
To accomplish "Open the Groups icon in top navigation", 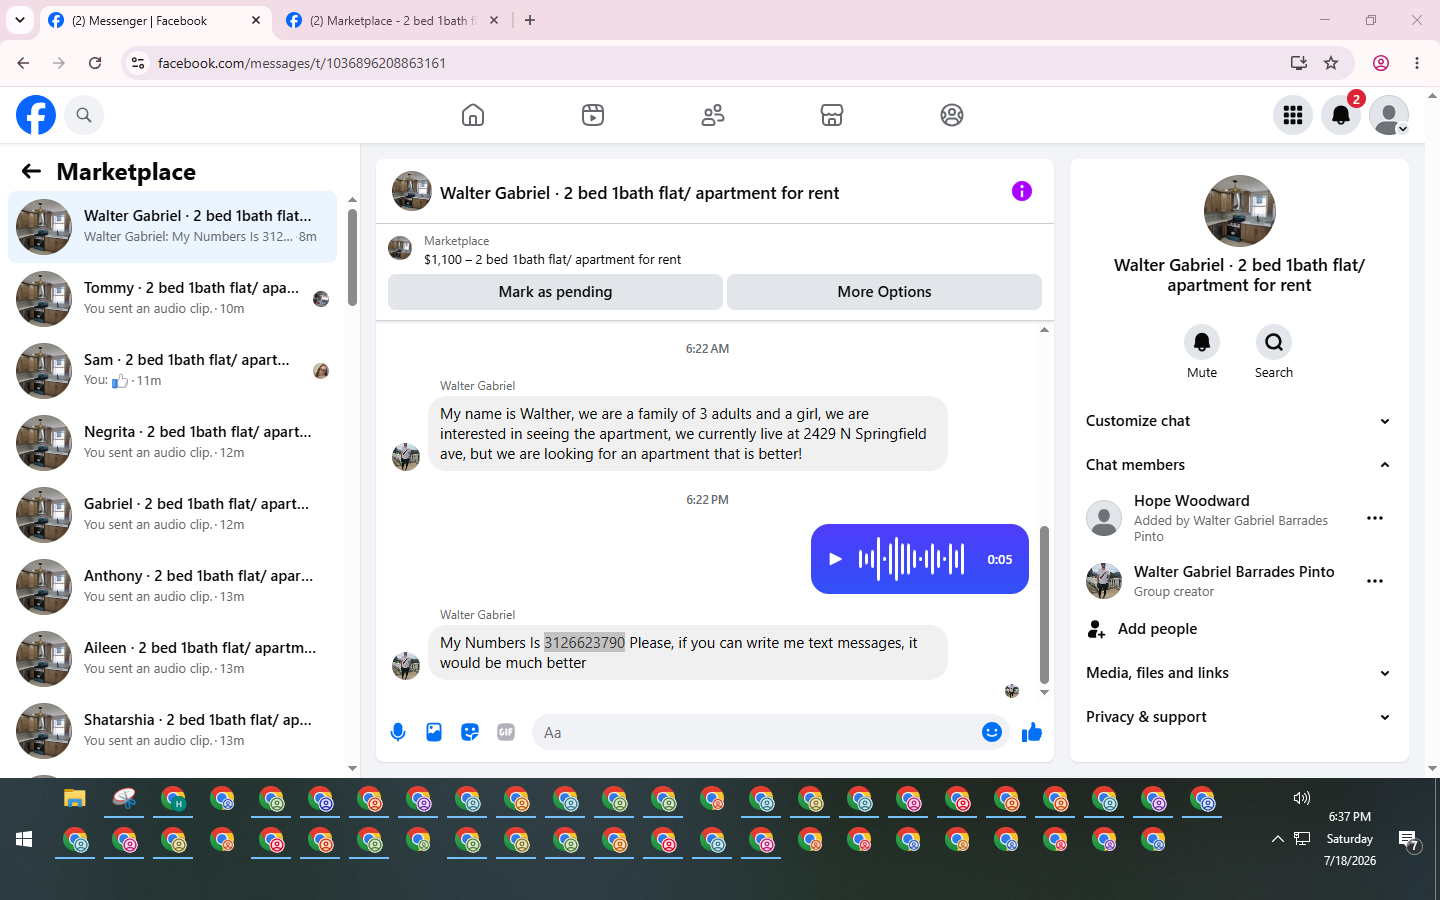I will (952, 115).
